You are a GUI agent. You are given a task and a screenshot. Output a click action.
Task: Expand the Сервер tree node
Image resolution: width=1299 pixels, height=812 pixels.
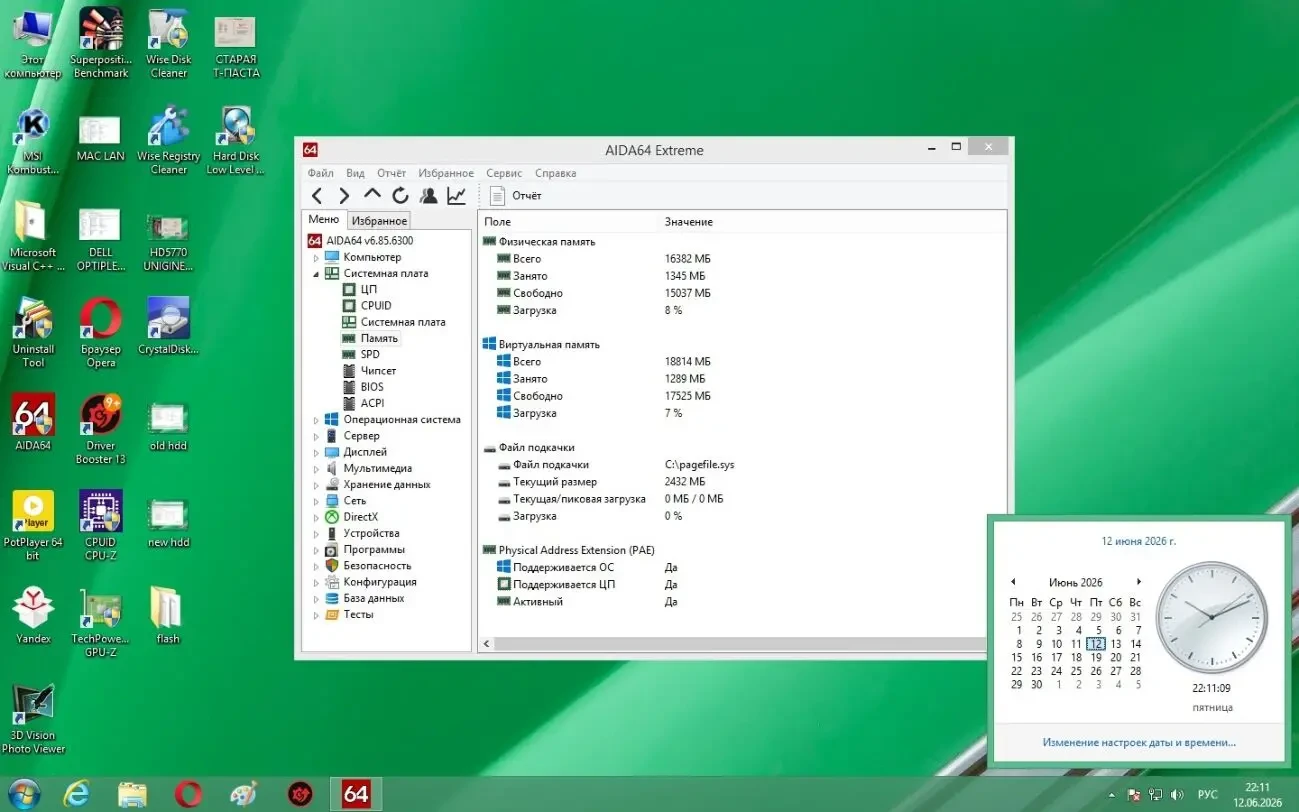317,436
